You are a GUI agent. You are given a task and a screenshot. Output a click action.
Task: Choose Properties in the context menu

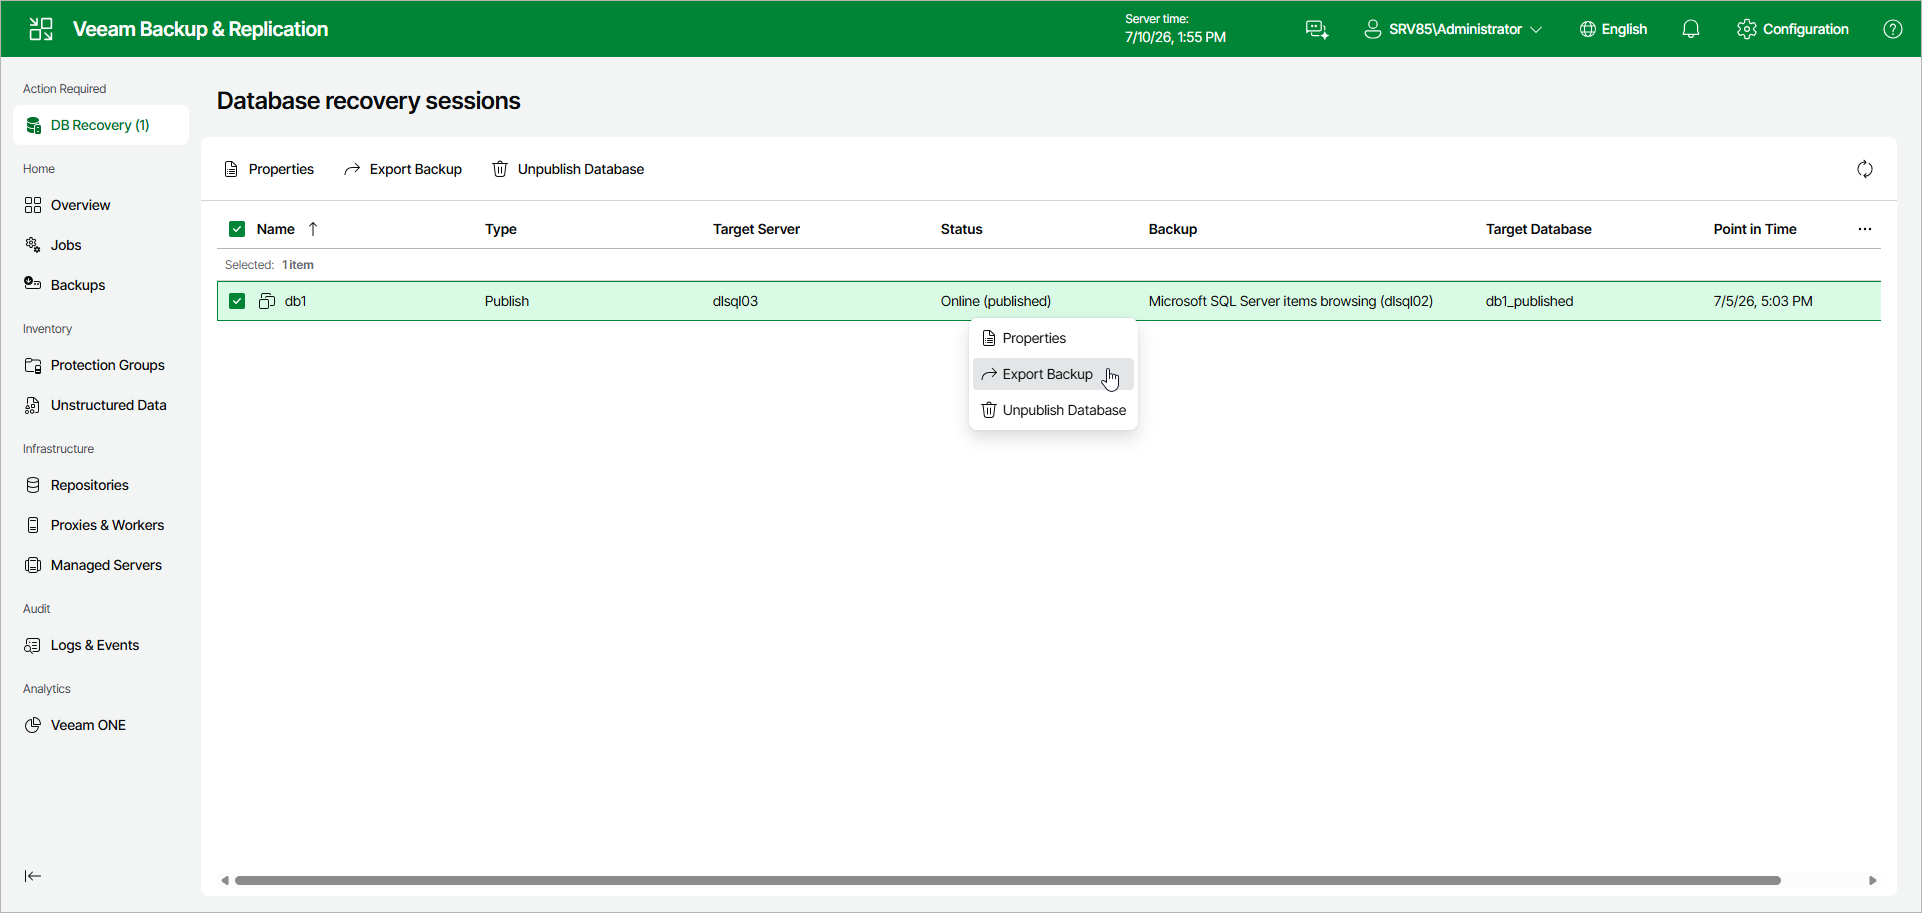1053,338
